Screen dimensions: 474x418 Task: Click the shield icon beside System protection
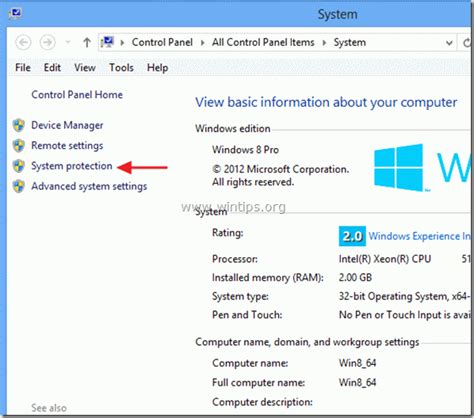[19, 166]
